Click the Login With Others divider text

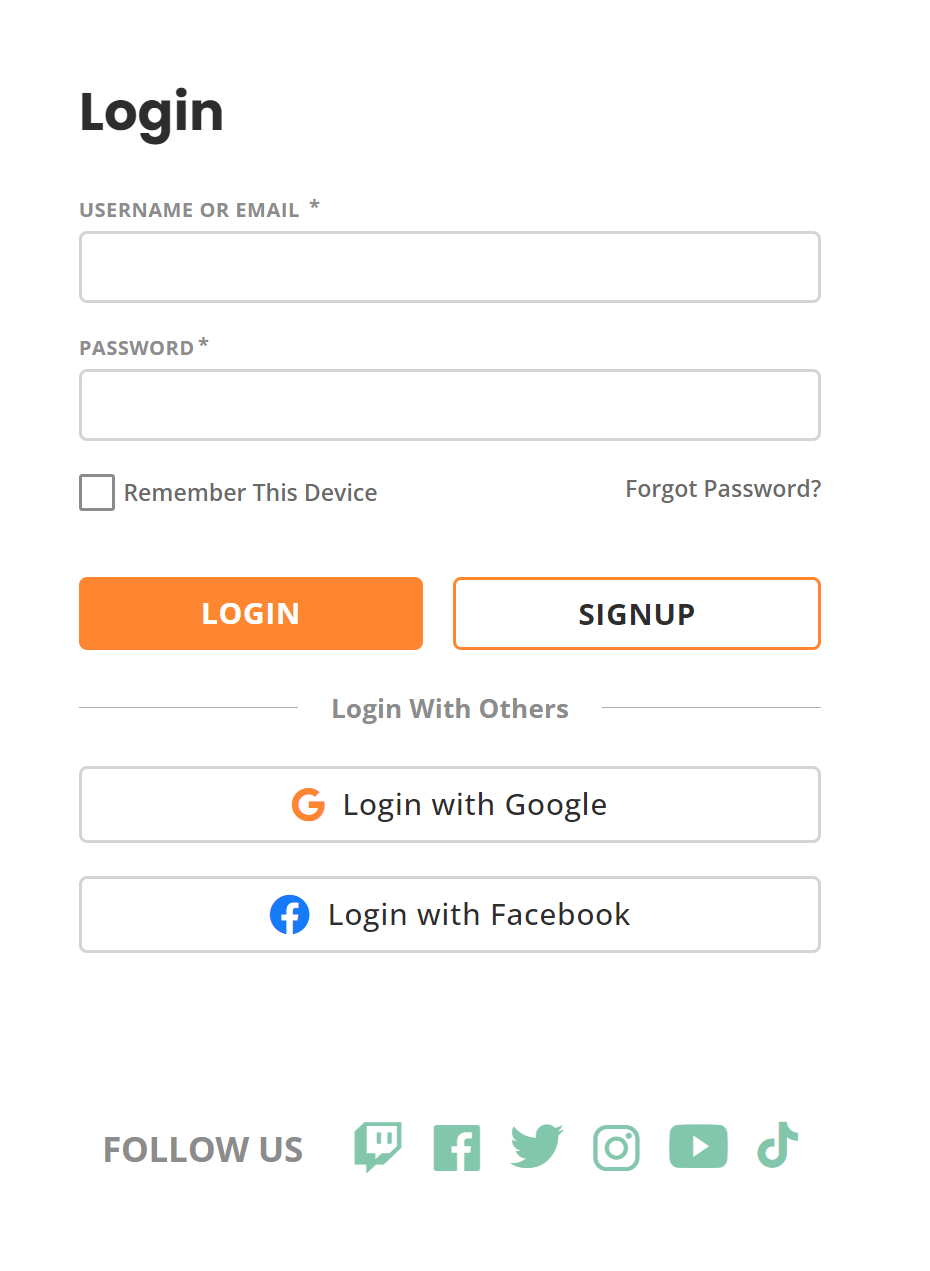(450, 709)
